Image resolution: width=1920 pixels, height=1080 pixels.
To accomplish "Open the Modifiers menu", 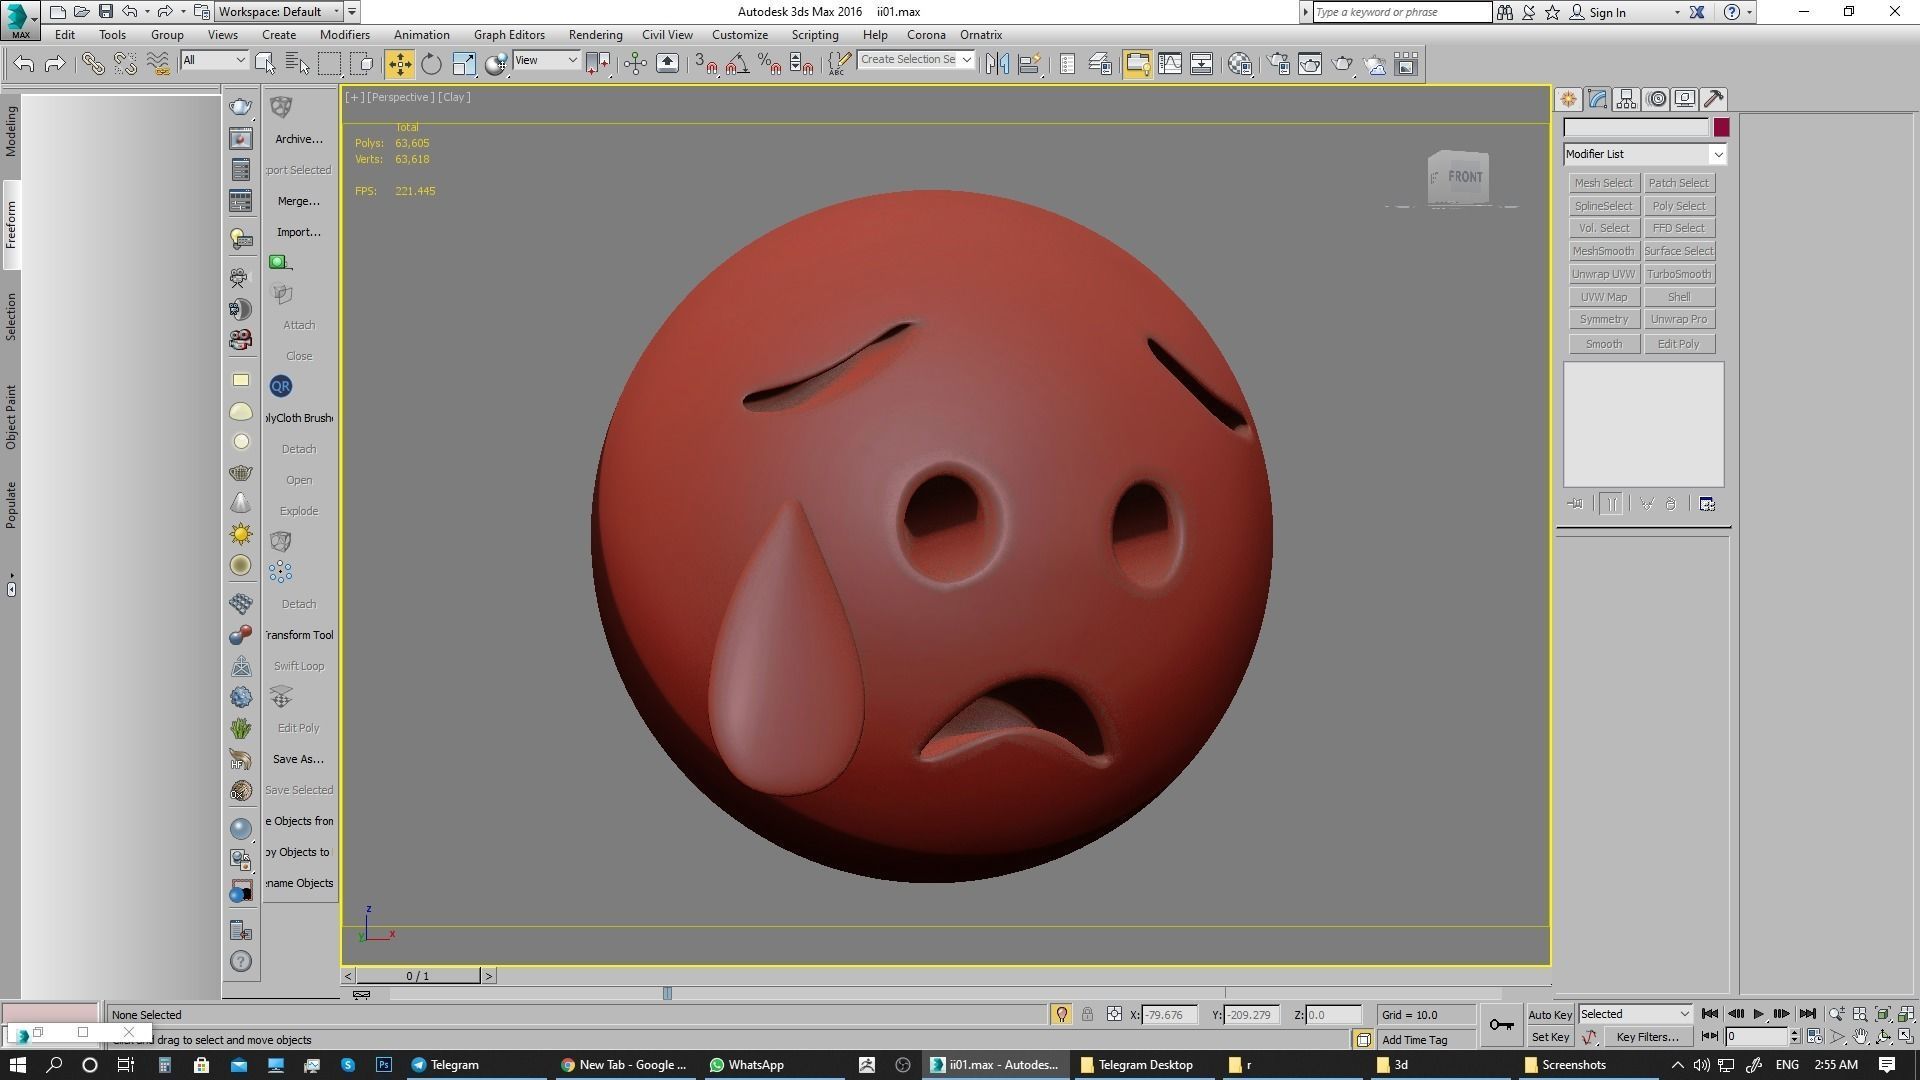I will (x=344, y=35).
